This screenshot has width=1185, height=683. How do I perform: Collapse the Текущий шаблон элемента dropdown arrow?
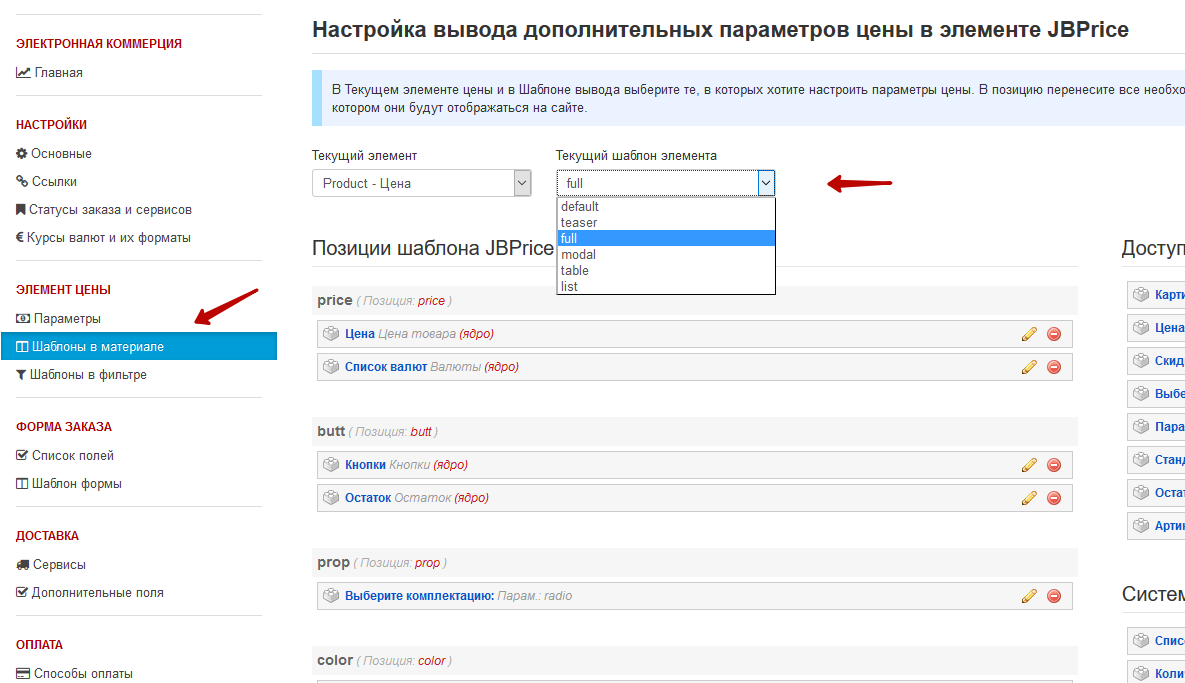coord(765,183)
